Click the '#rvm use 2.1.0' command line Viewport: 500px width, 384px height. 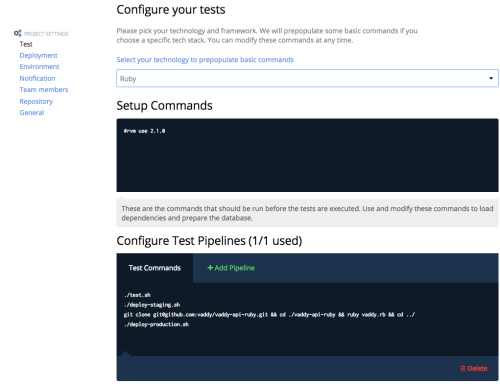(144, 131)
